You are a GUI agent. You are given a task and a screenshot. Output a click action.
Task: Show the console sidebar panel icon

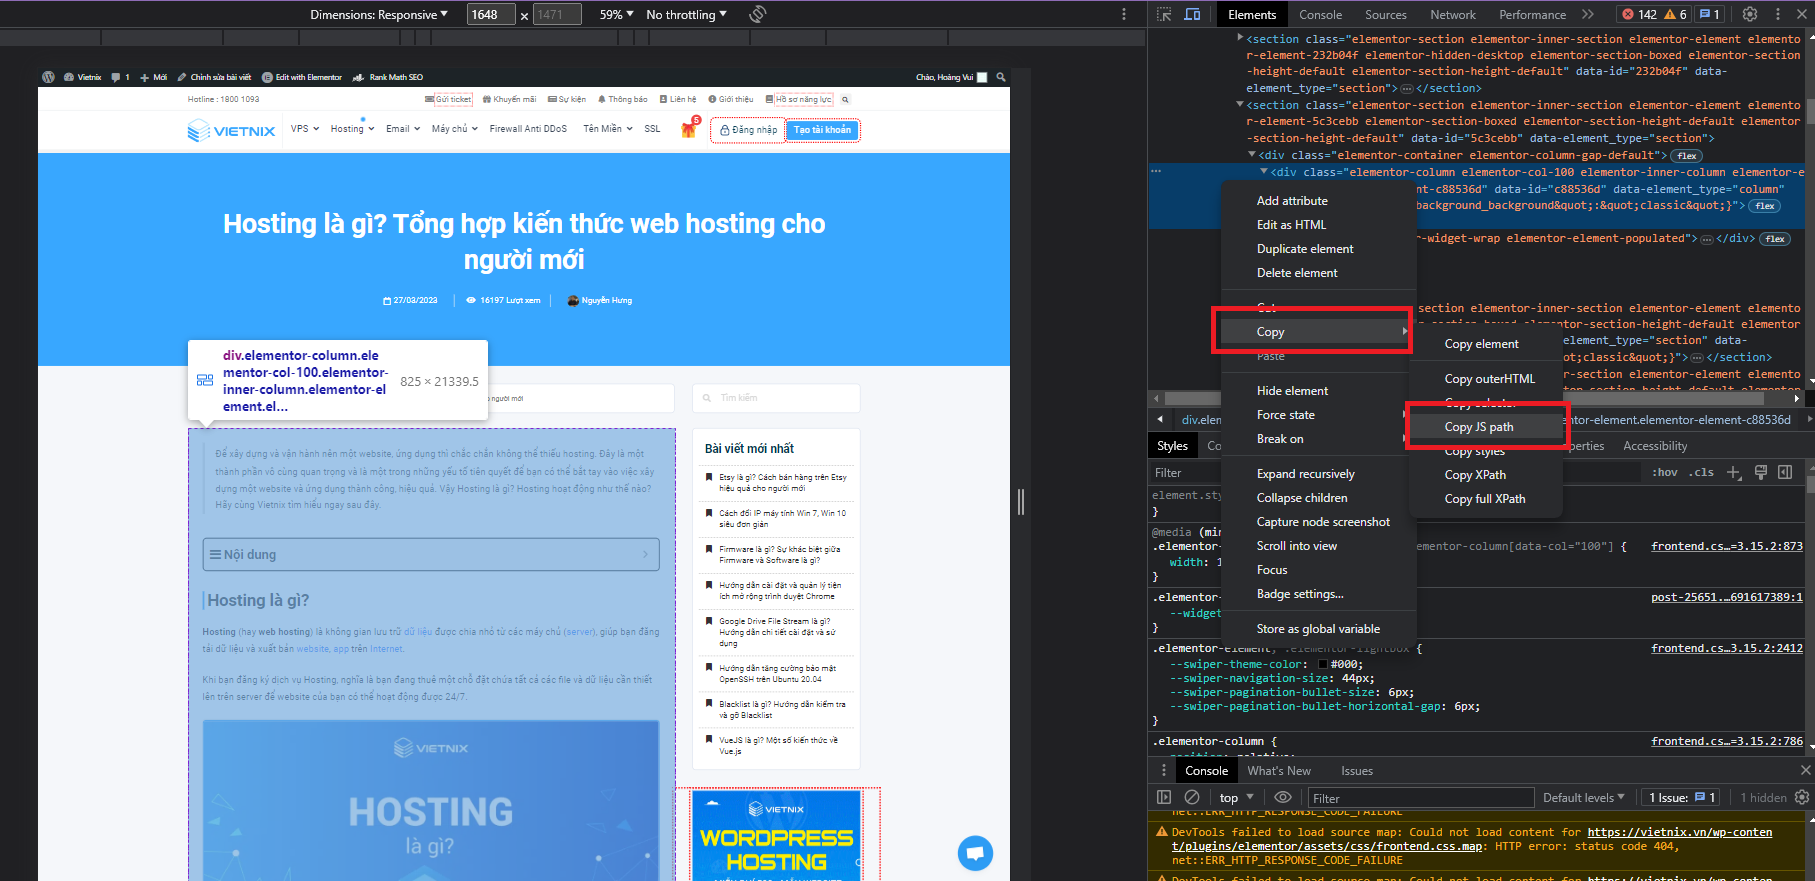click(1164, 797)
